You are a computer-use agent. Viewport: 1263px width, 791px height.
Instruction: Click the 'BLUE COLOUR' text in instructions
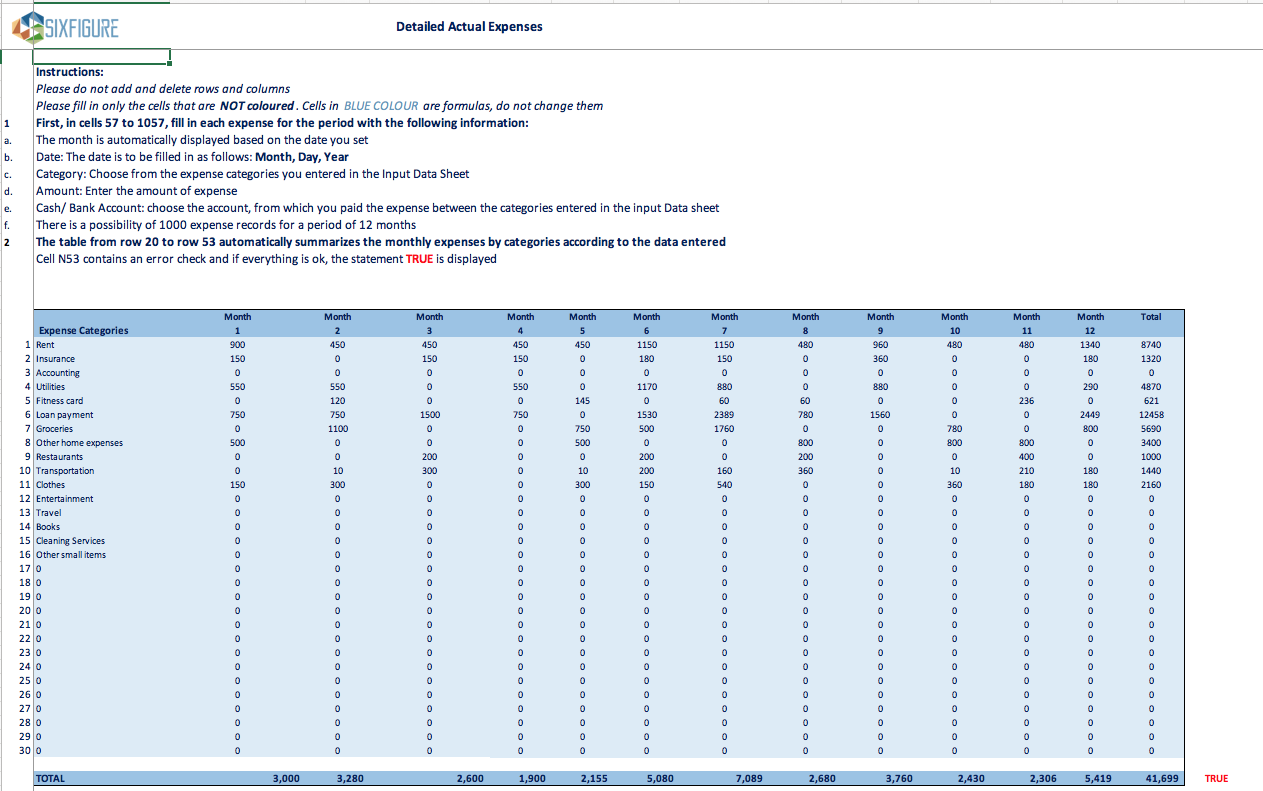381,106
